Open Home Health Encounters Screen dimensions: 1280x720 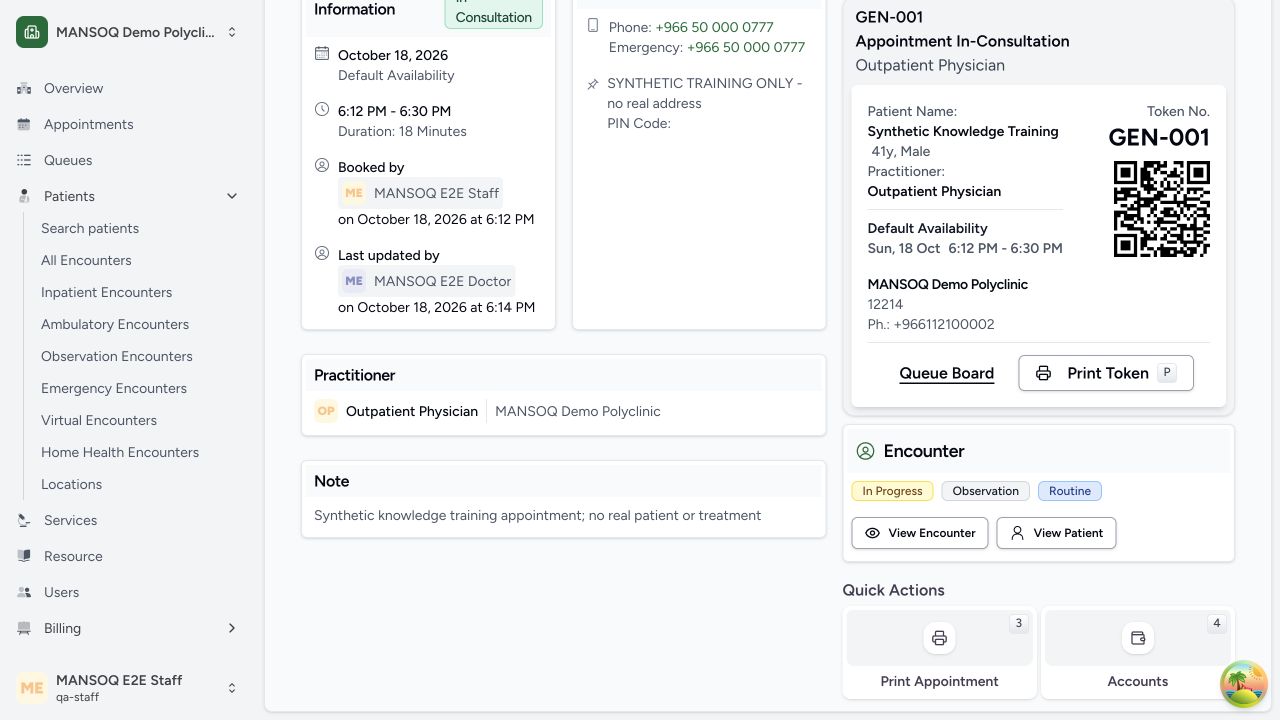tap(120, 452)
